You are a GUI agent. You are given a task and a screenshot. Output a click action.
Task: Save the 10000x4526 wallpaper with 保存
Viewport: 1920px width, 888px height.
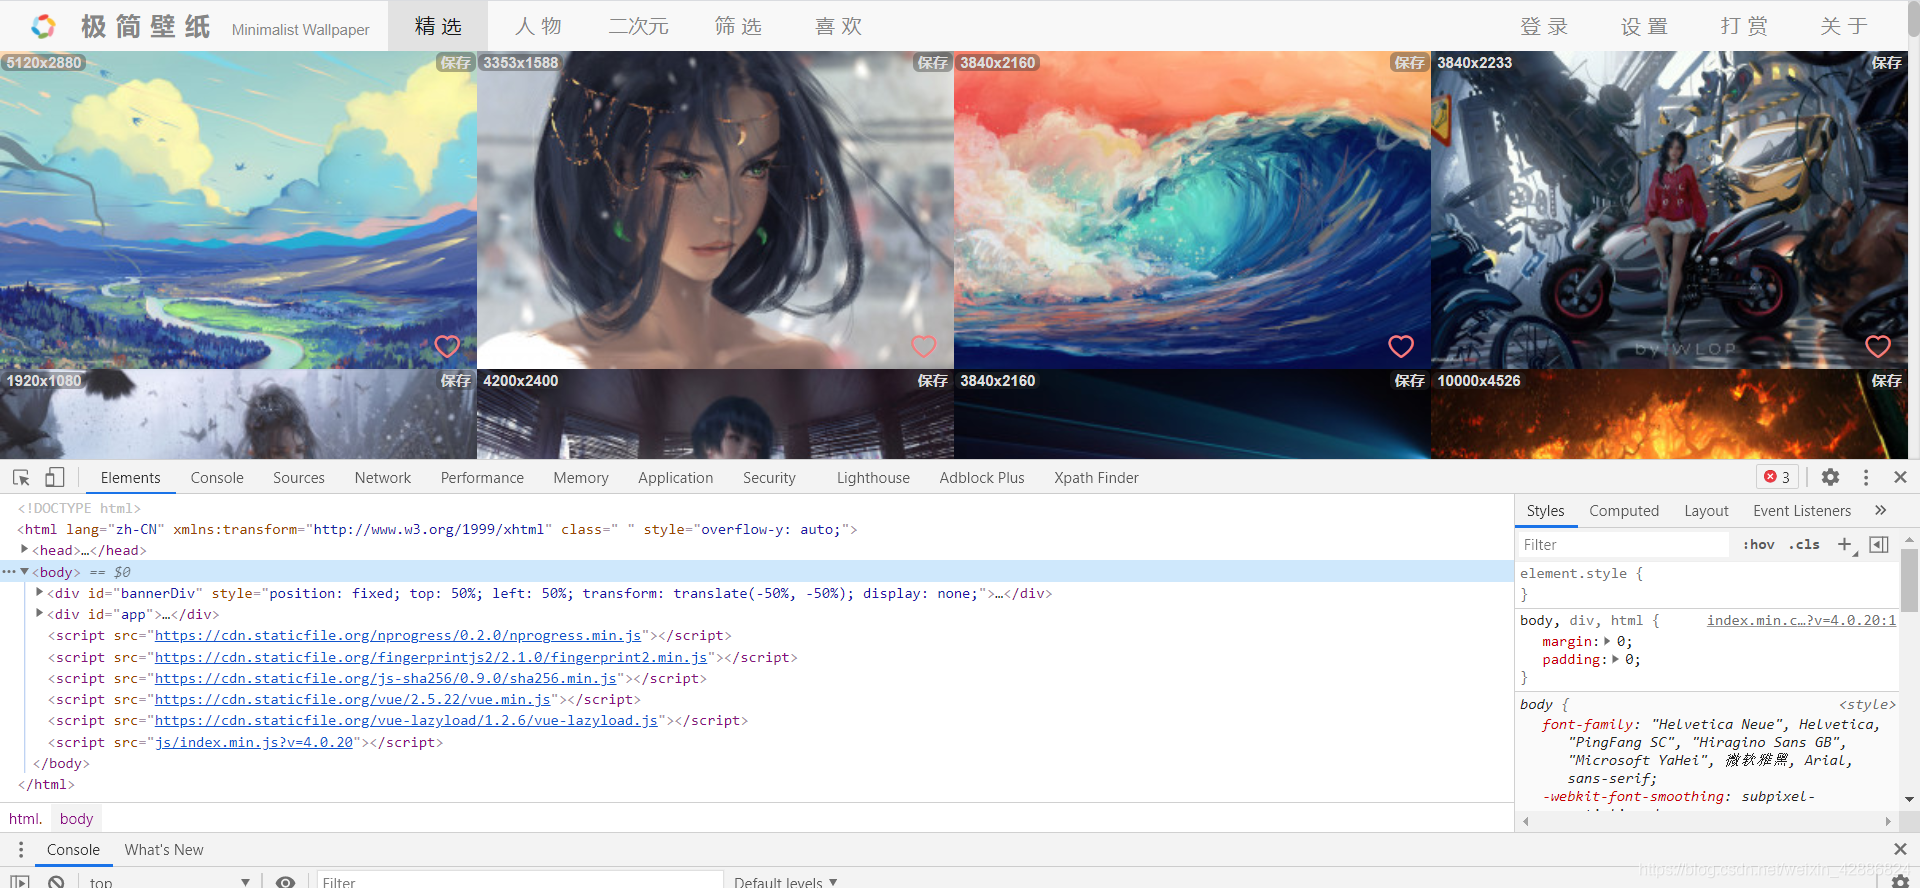pos(1887,380)
